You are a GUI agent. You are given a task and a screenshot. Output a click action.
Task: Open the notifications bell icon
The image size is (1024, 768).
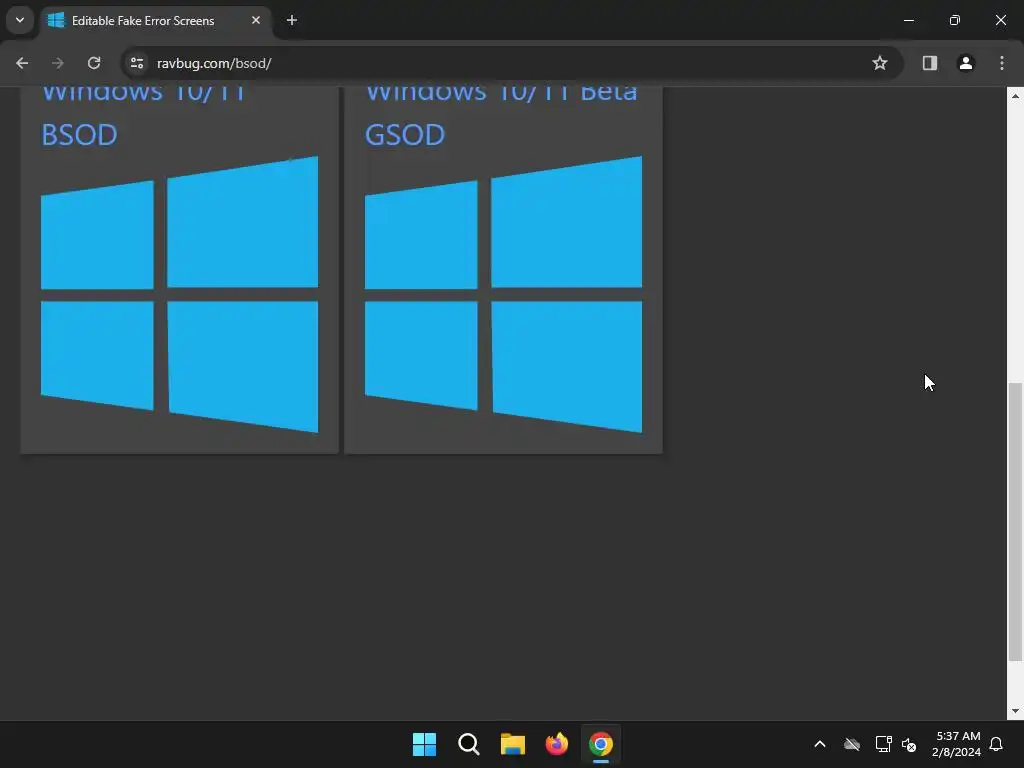tap(996, 744)
